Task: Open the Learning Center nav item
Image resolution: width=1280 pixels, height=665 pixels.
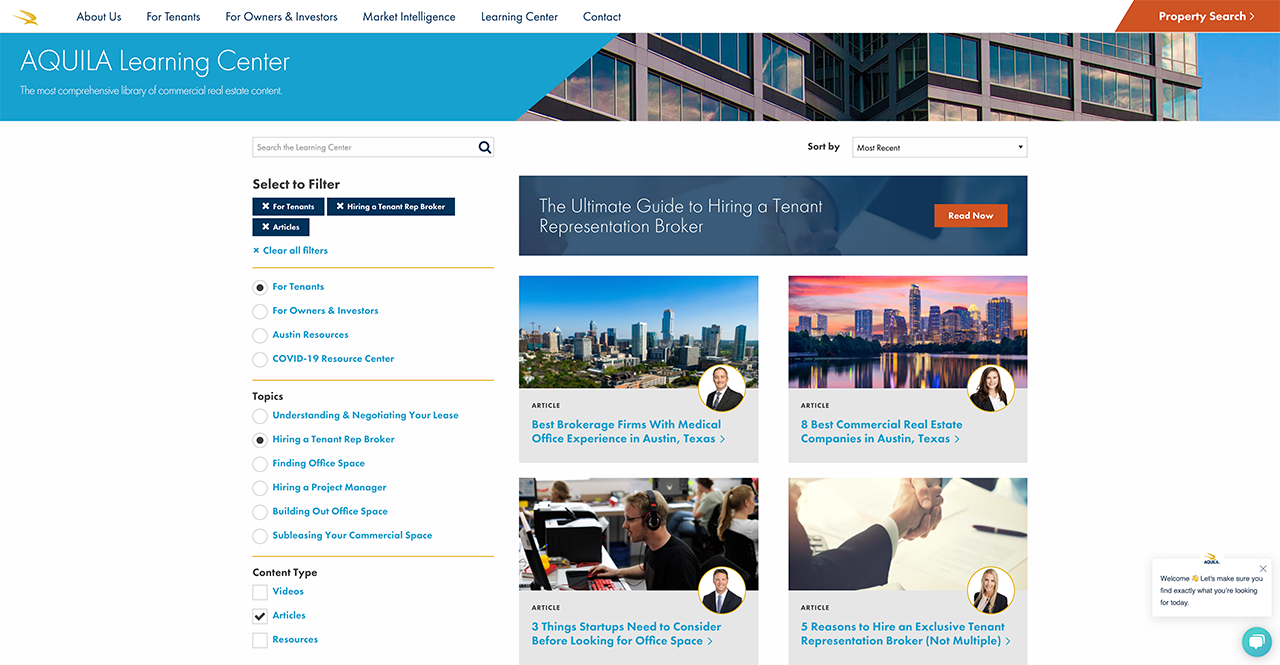Action: click(x=519, y=17)
